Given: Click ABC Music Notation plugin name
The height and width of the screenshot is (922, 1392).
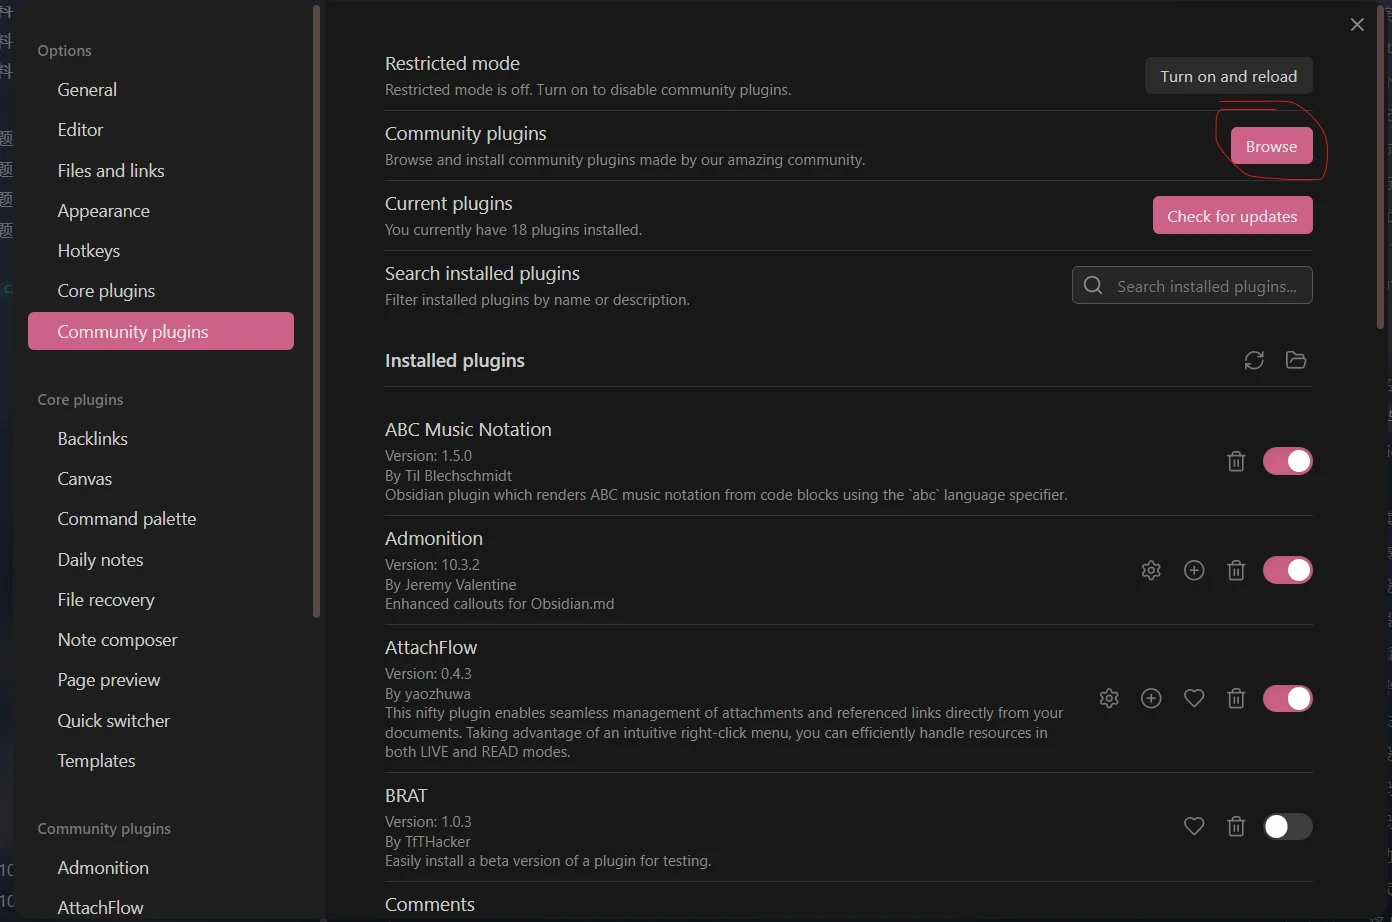Looking at the screenshot, I should (468, 429).
